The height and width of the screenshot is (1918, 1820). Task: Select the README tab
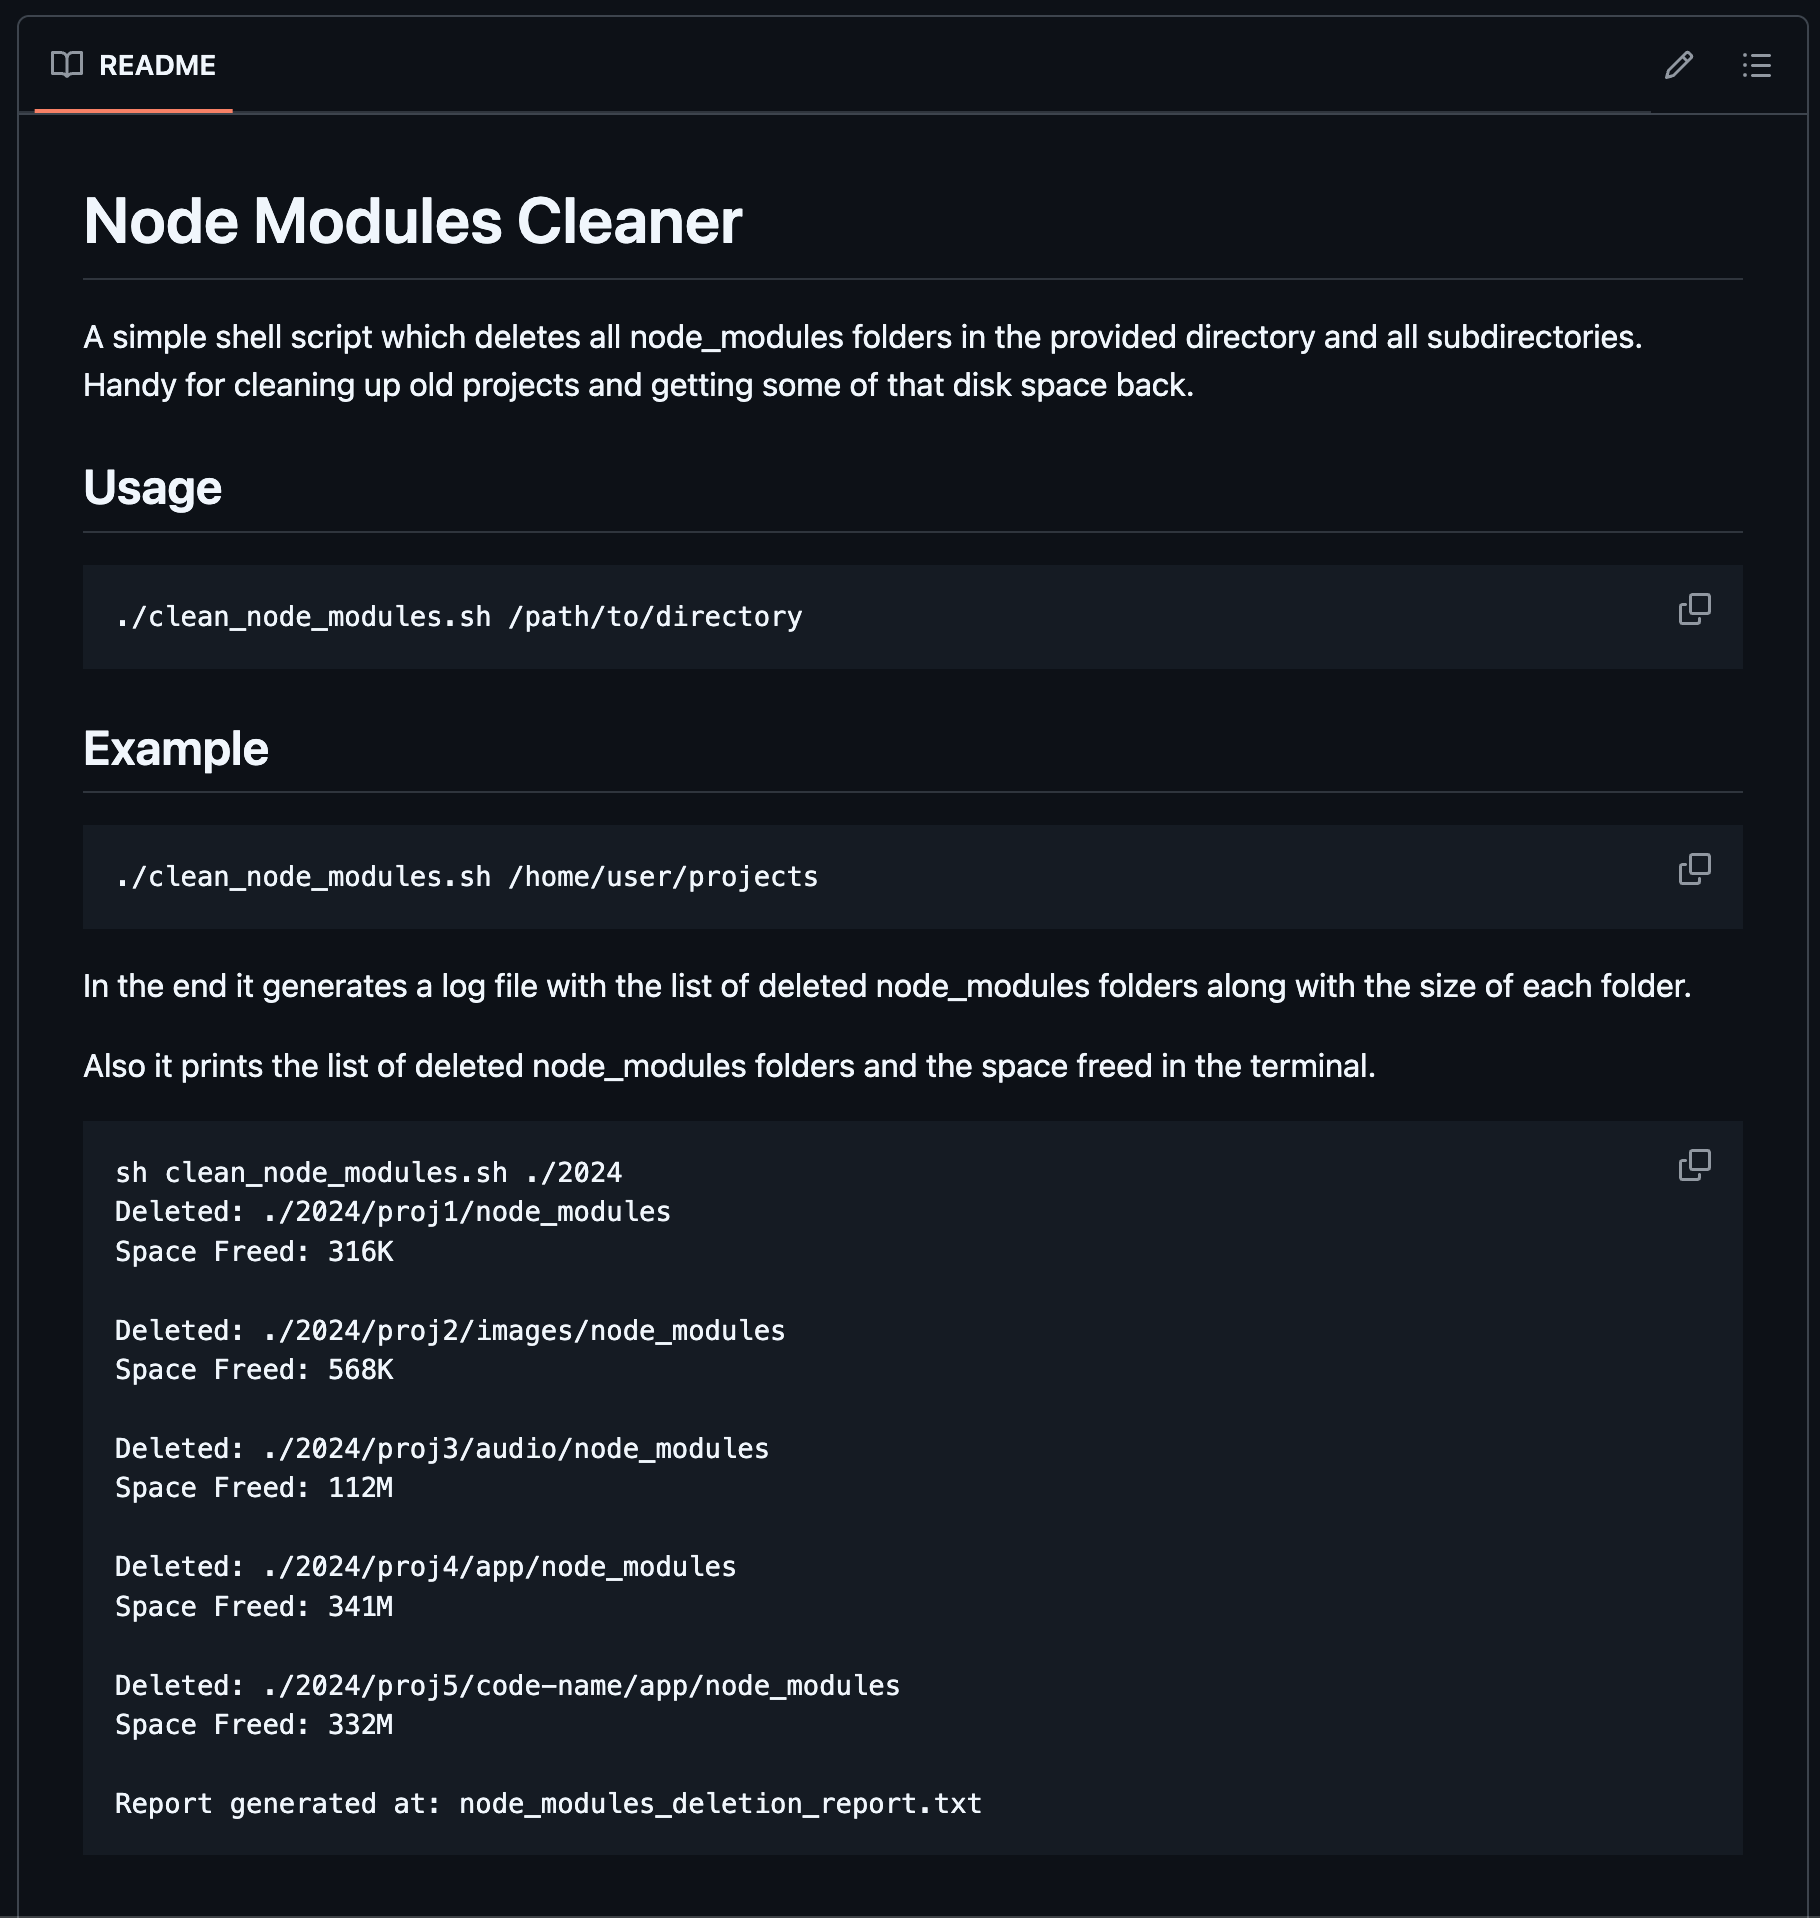pyautogui.click(x=134, y=65)
